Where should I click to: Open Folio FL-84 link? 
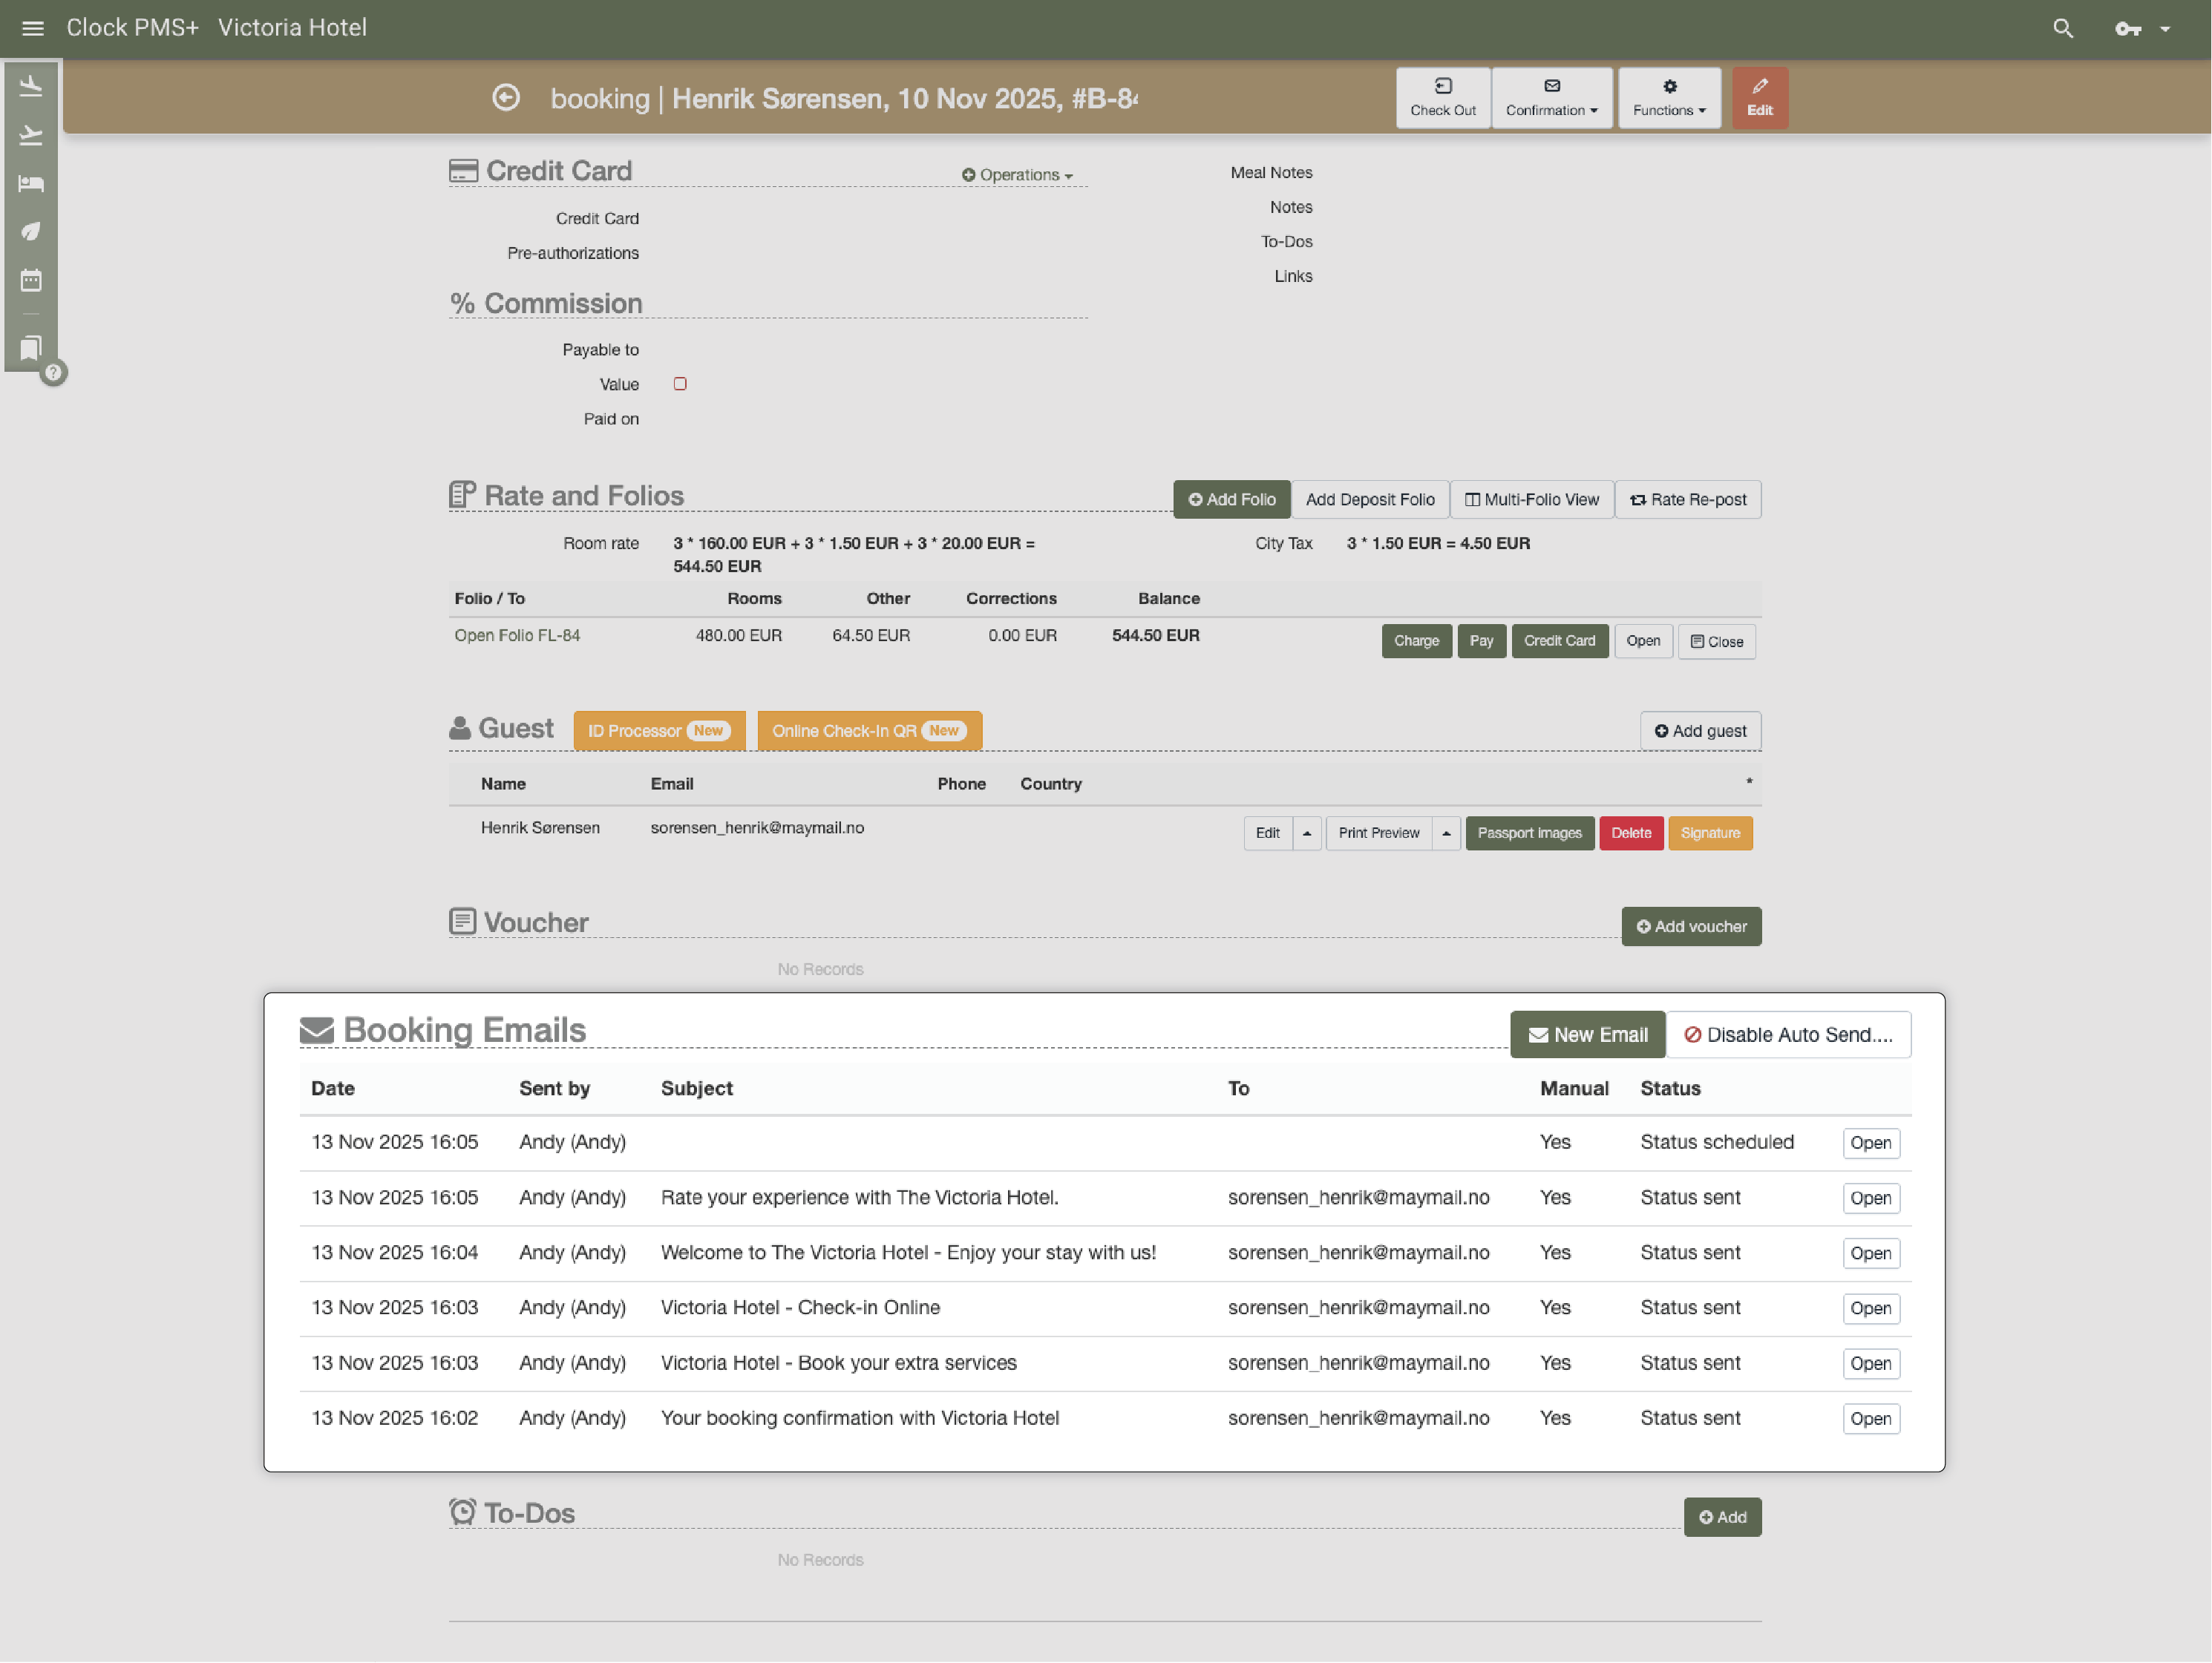point(517,635)
